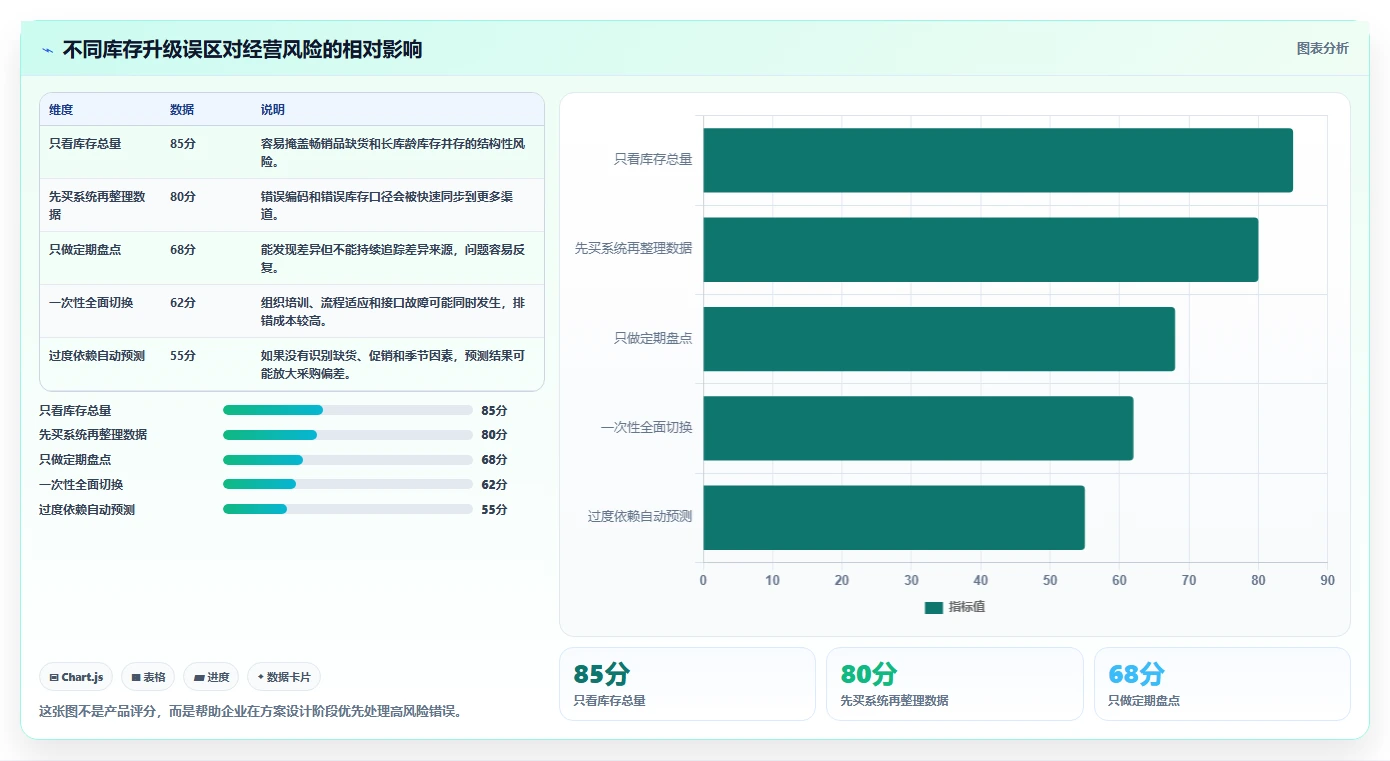Select the 数据卡片 tag chip
1390x761 pixels.
tap(284, 677)
